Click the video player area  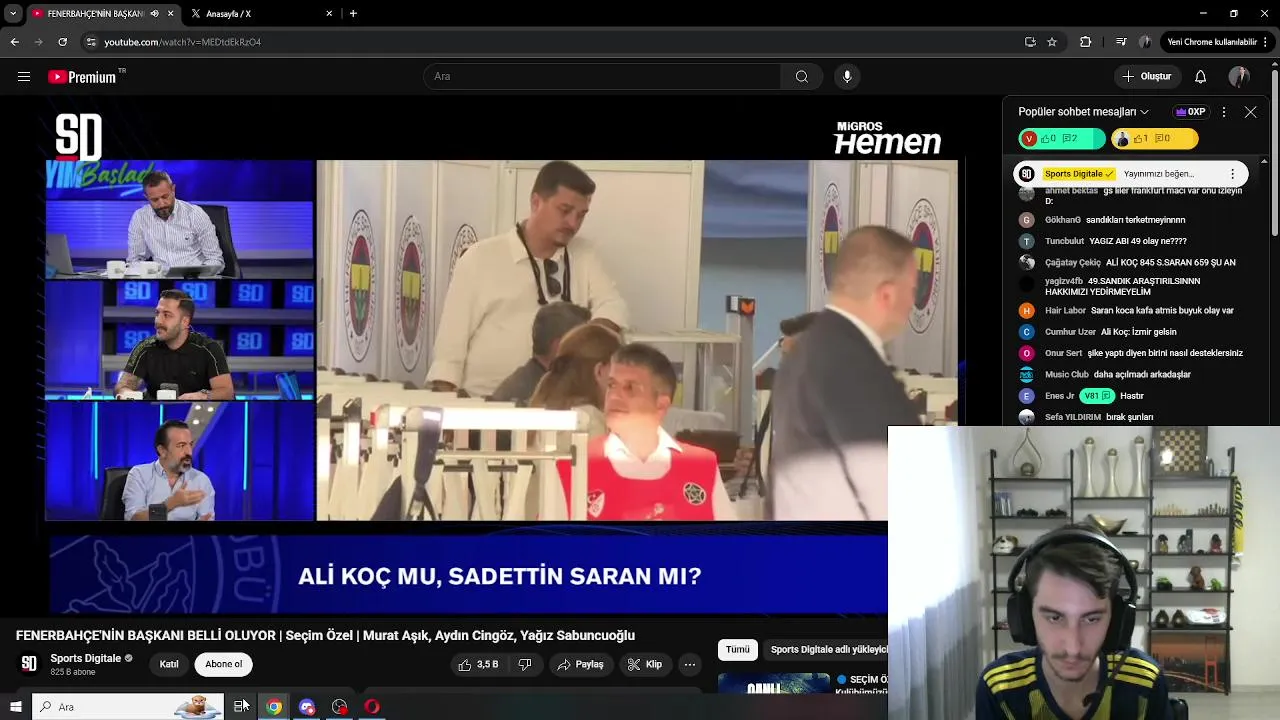point(500,358)
